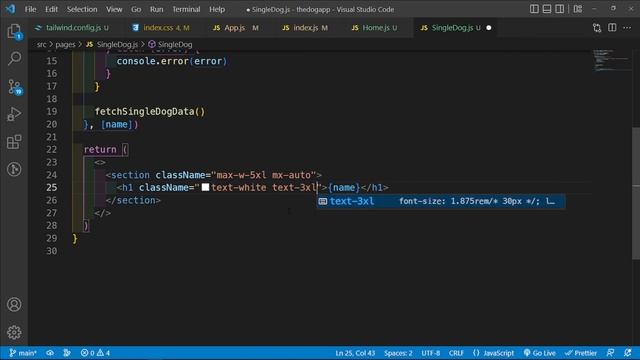The image size is (640, 360).
Task: Click the minimap code preview
Action: click(x=611, y=60)
